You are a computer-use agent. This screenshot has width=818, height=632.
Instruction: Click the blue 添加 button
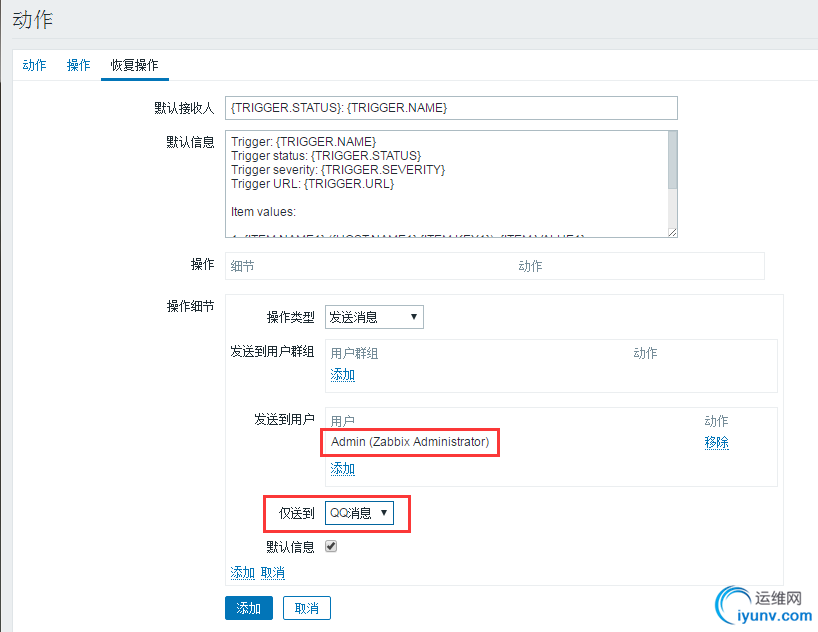(x=249, y=608)
